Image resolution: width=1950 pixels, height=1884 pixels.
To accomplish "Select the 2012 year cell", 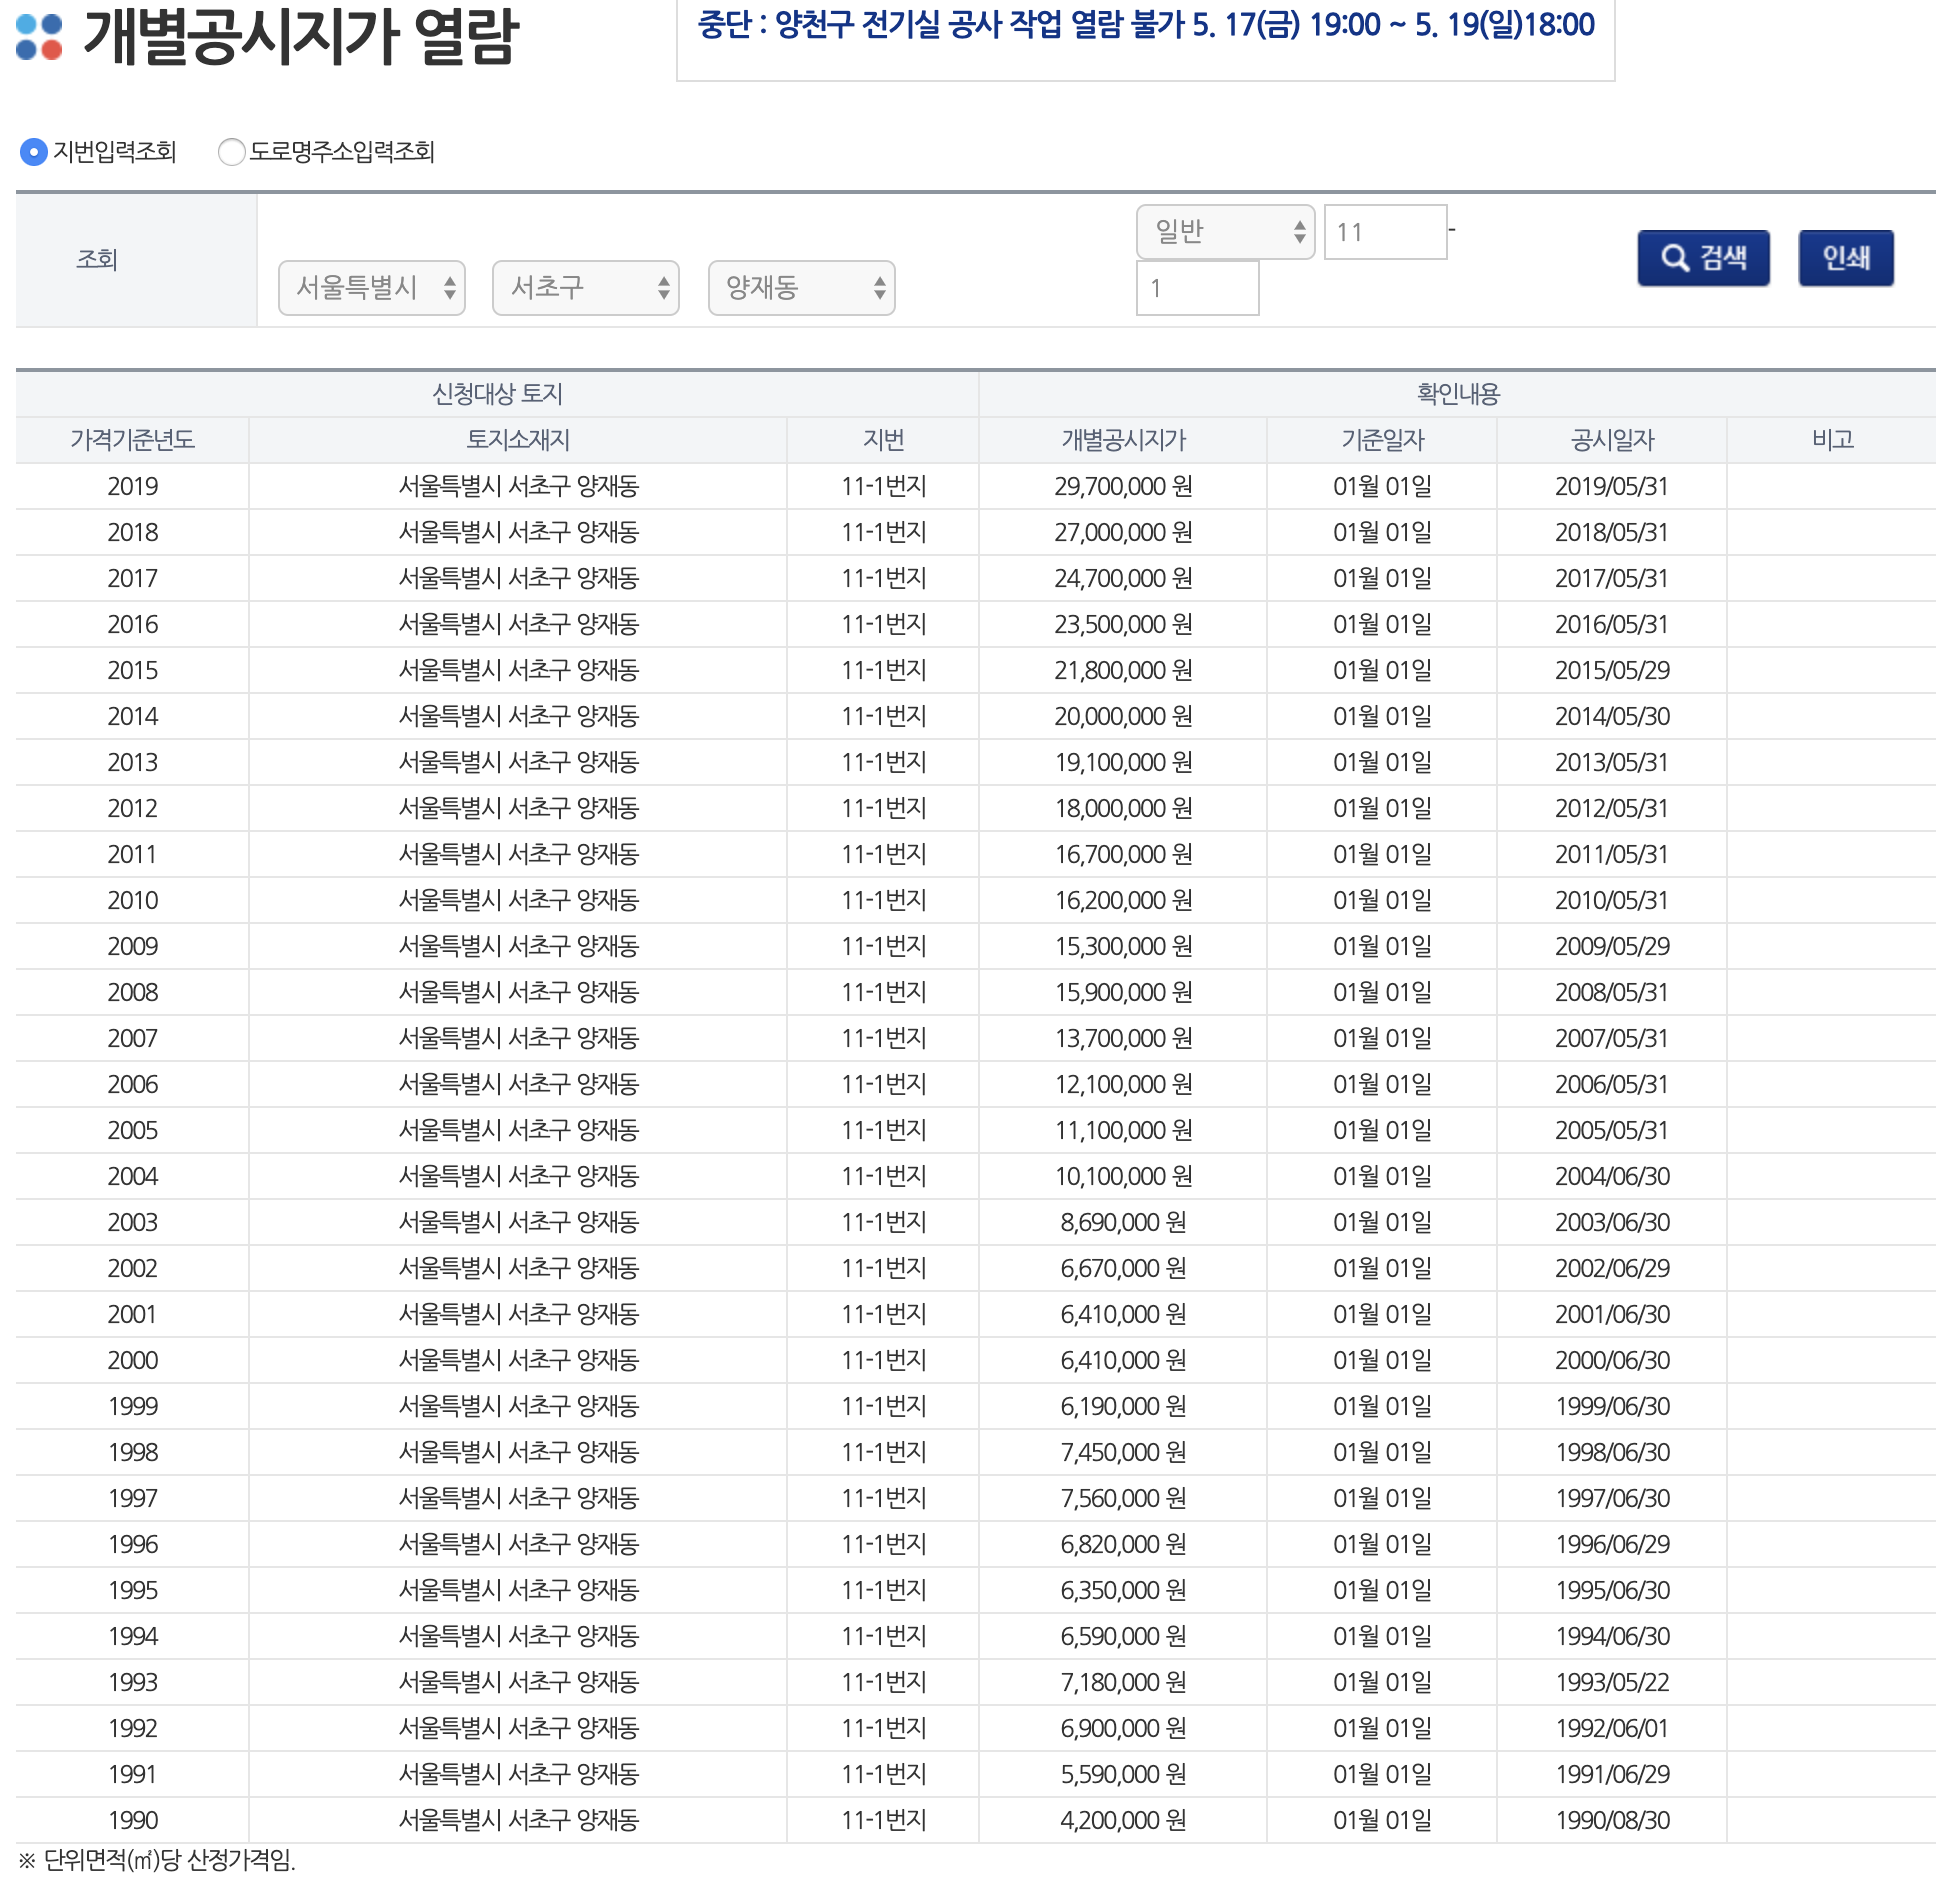I will pyautogui.click(x=132, y=808).
